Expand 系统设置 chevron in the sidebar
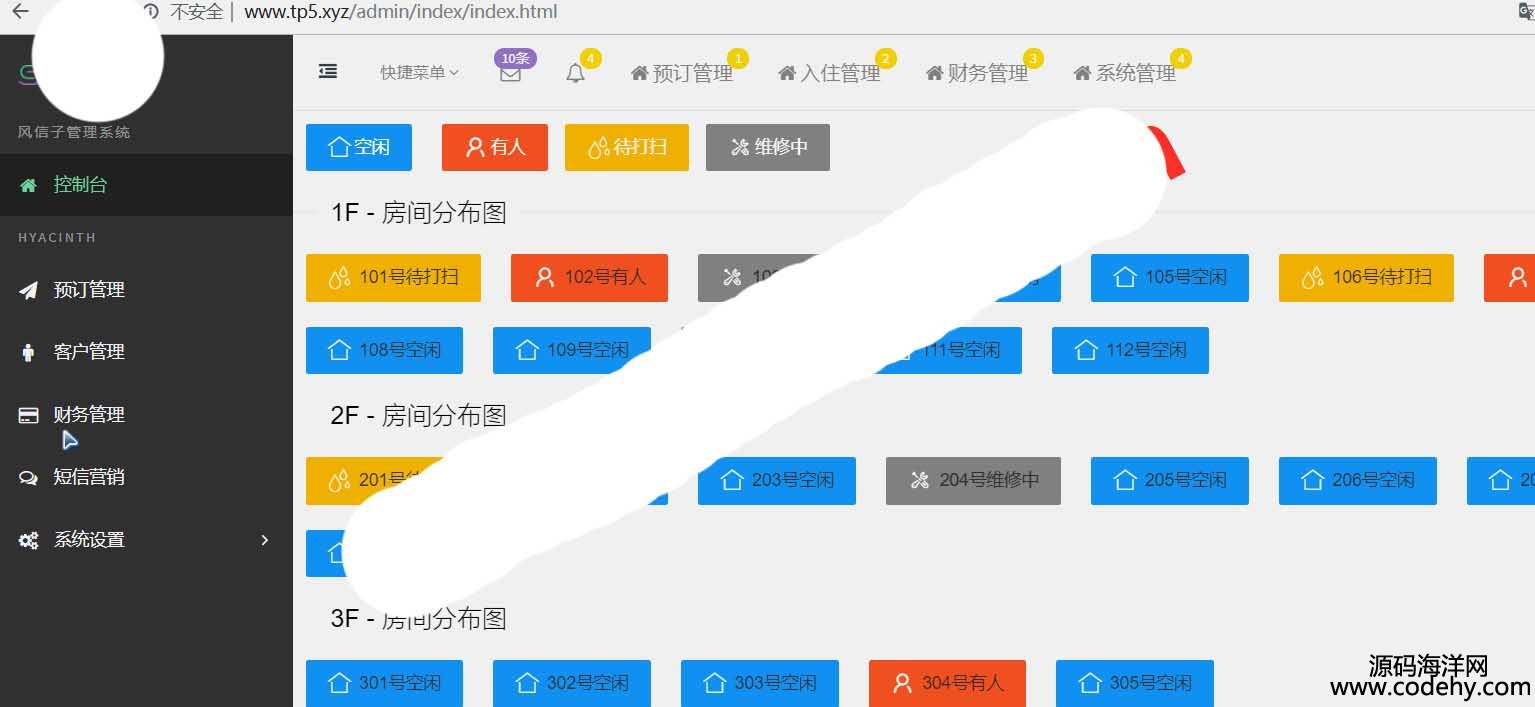This screenshot has width=1535, height=707. point(265,540)
